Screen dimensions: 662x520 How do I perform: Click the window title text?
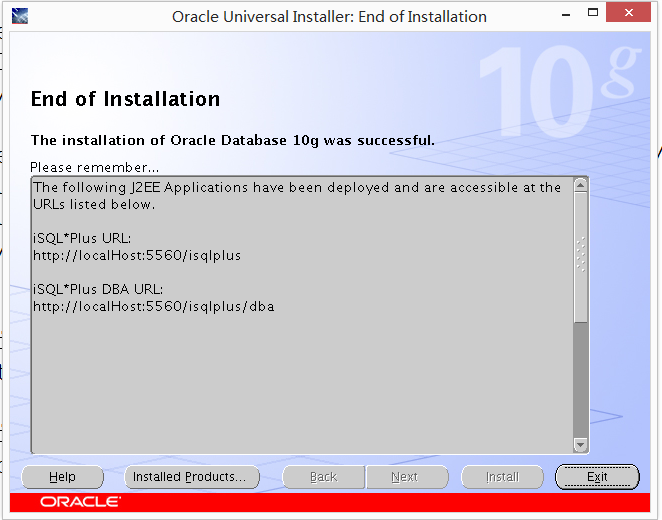pos(329,17)
